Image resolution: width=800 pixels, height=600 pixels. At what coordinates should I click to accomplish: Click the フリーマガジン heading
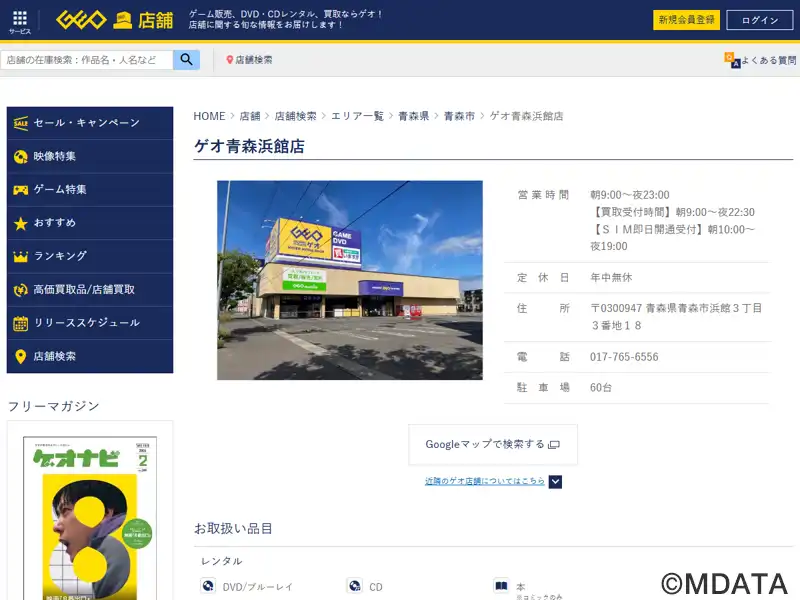click(54, 407)
